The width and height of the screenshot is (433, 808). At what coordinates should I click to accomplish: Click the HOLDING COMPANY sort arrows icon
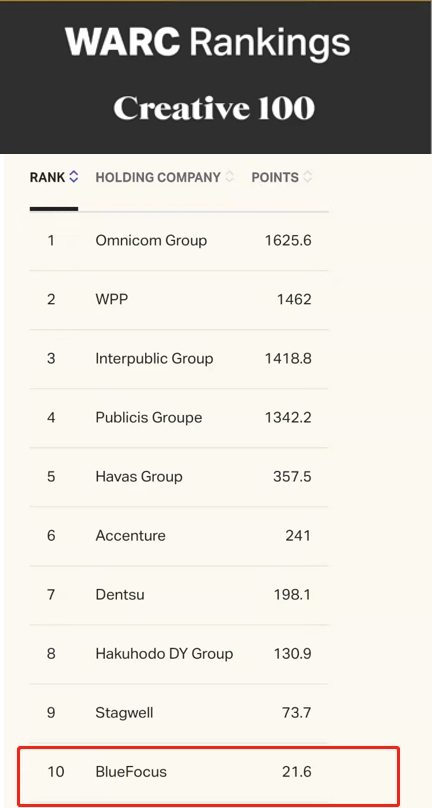pyautogui.click(x=229, y=177)
